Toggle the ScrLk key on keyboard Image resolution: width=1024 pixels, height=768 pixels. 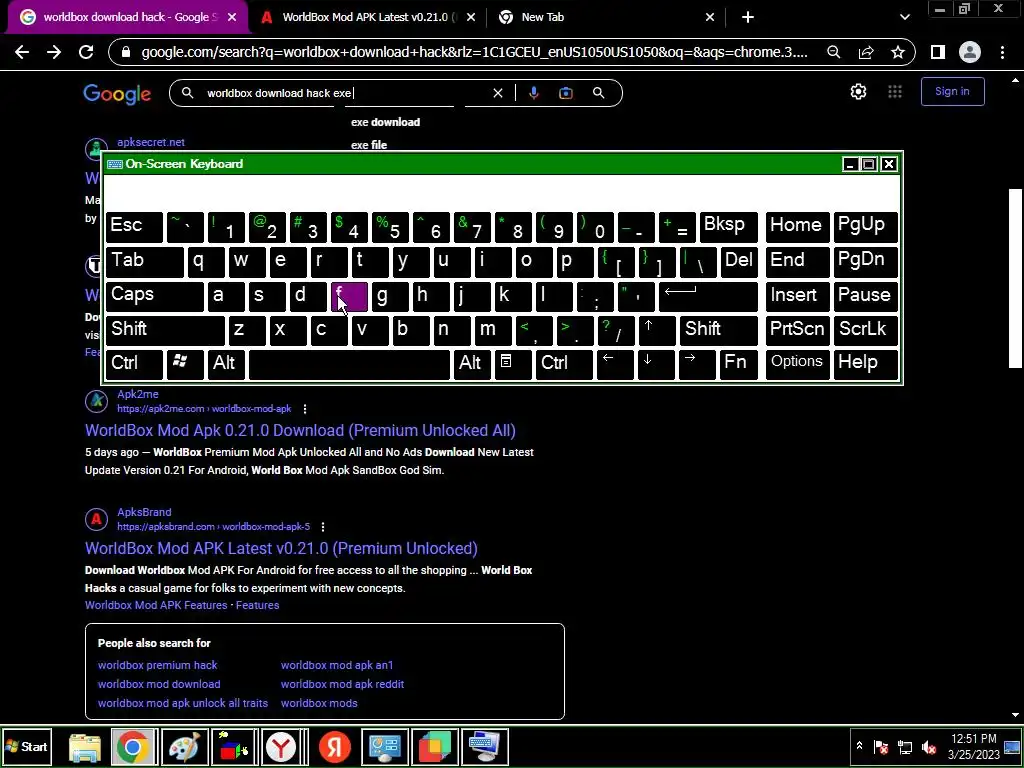pyautogui.click(x=865, y=330)
